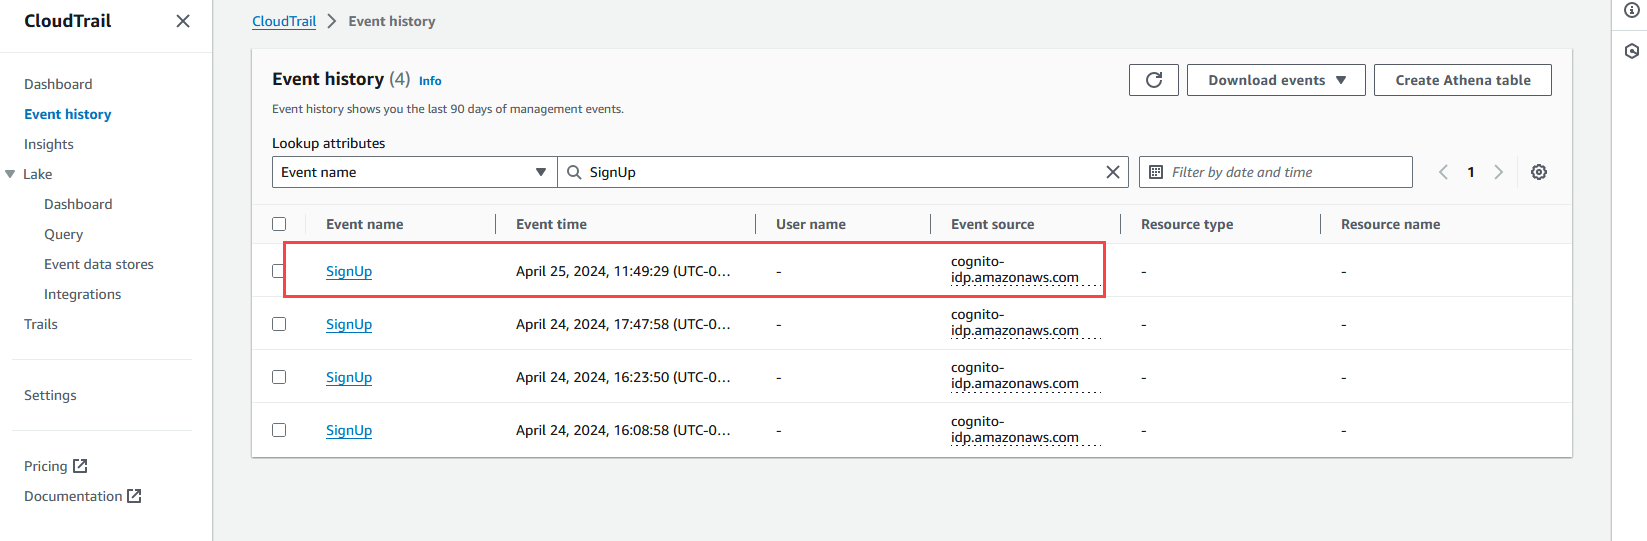Collapse the Lake section in the sidebar
Viewport: 1647px width, 541px height.
10,174
